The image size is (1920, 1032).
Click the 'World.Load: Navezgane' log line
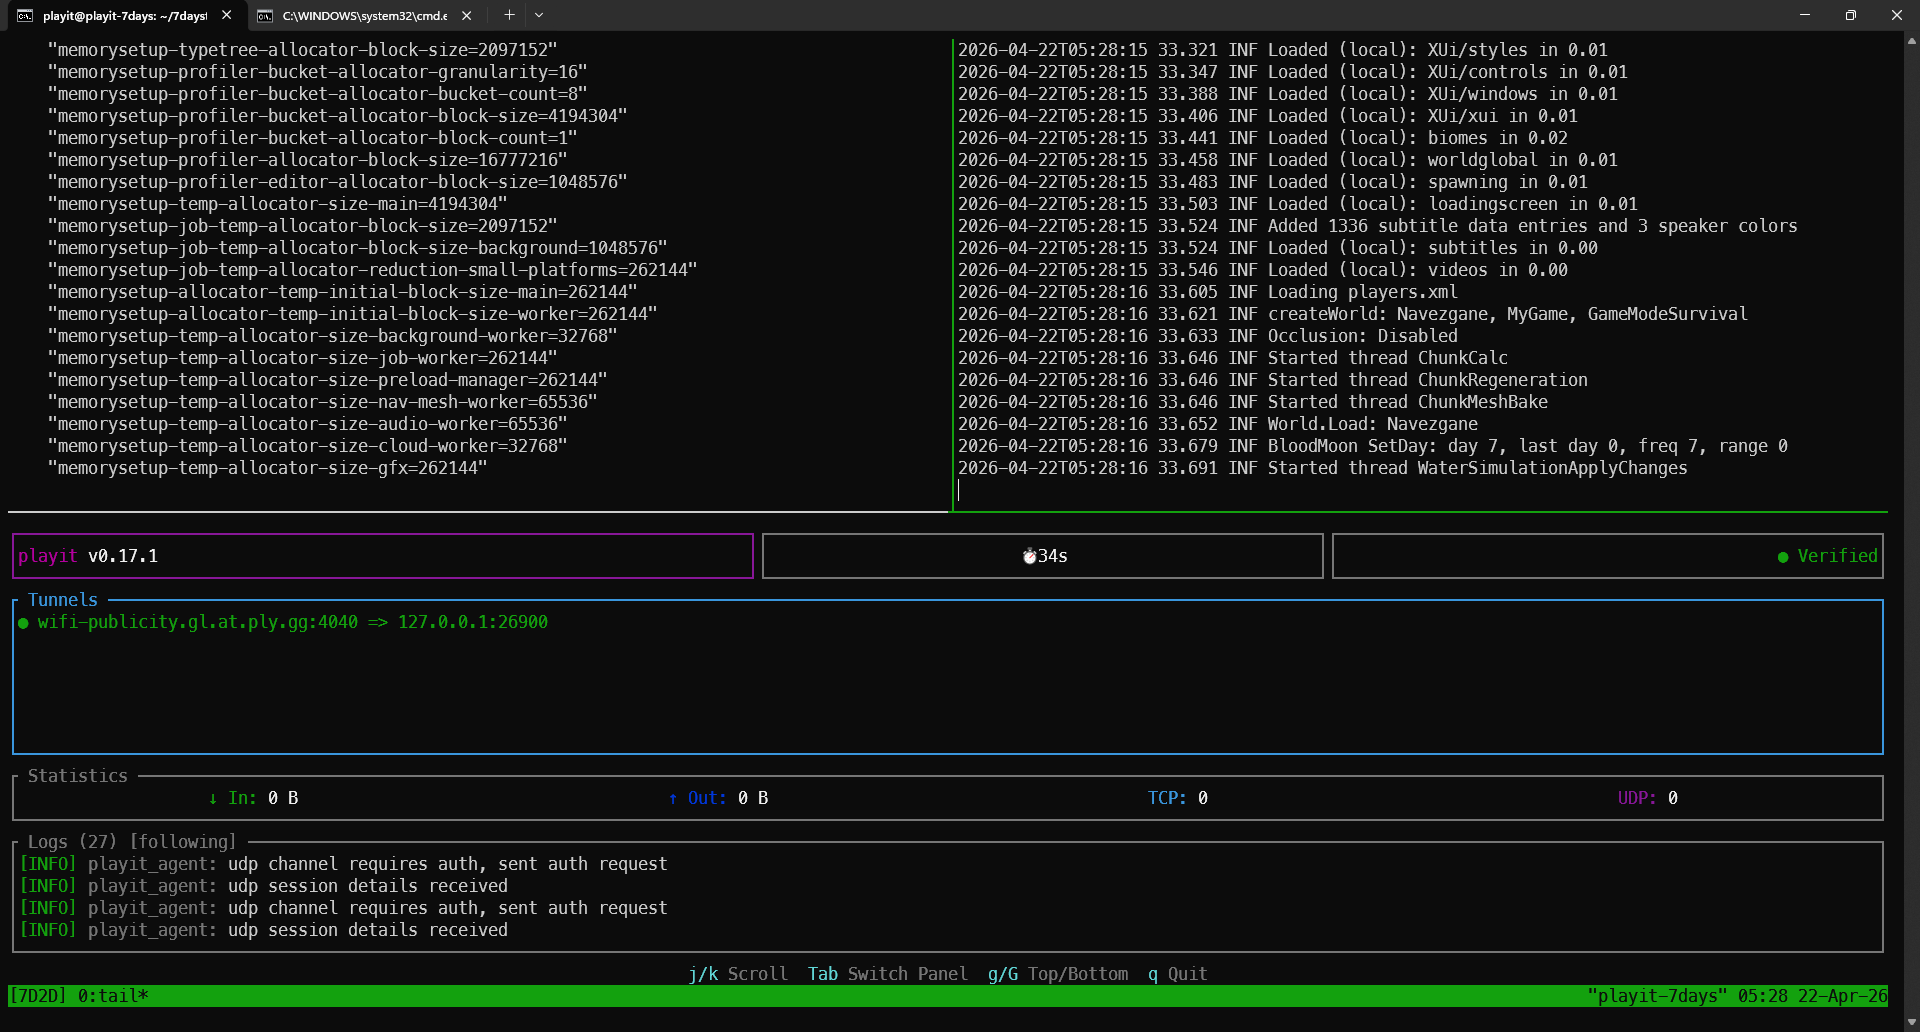[1218, 424]
